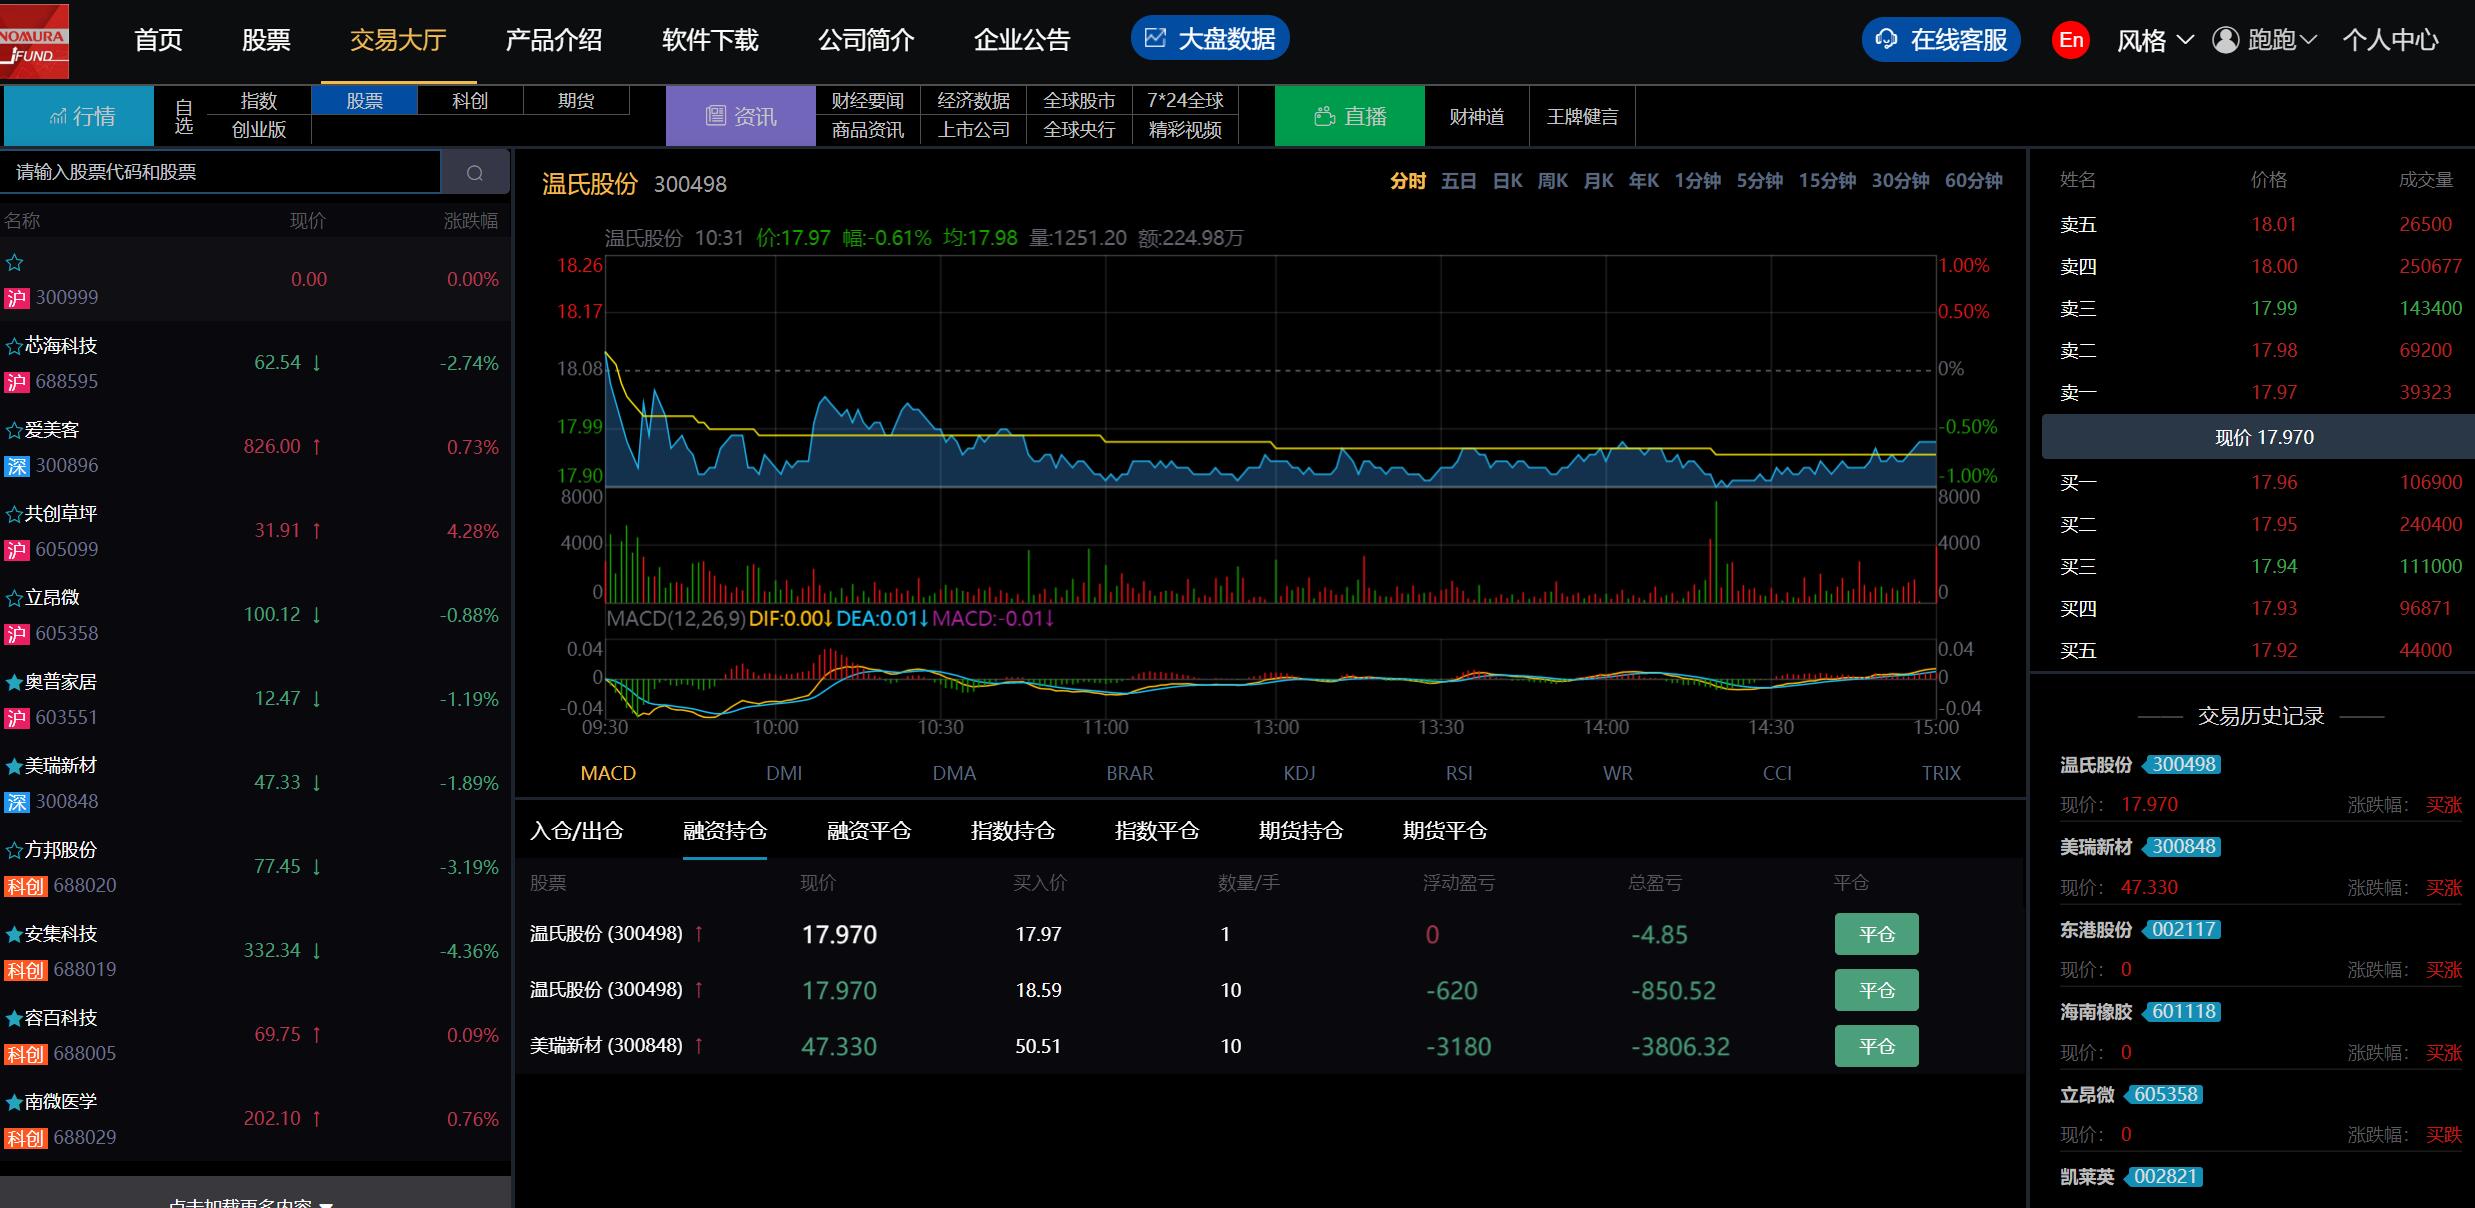Open the 期货持仓 tab
Image resolution: width=2475 pixels, height=1208 pixels.
pos(1301,831)
